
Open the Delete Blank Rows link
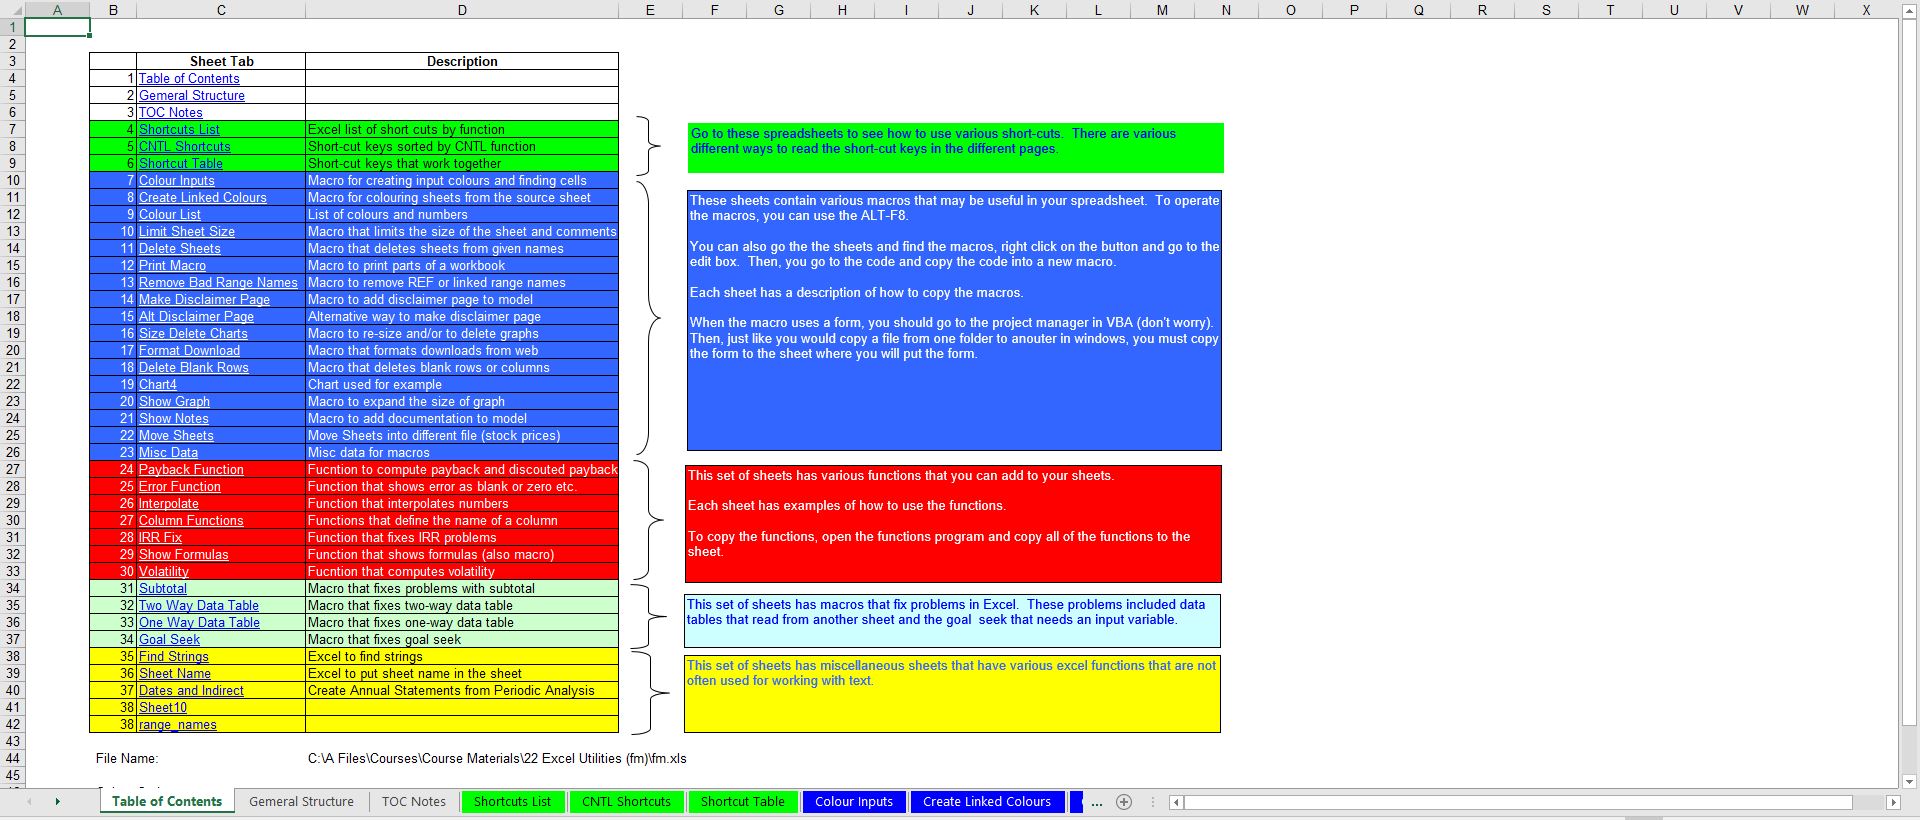tap(194, 368)
